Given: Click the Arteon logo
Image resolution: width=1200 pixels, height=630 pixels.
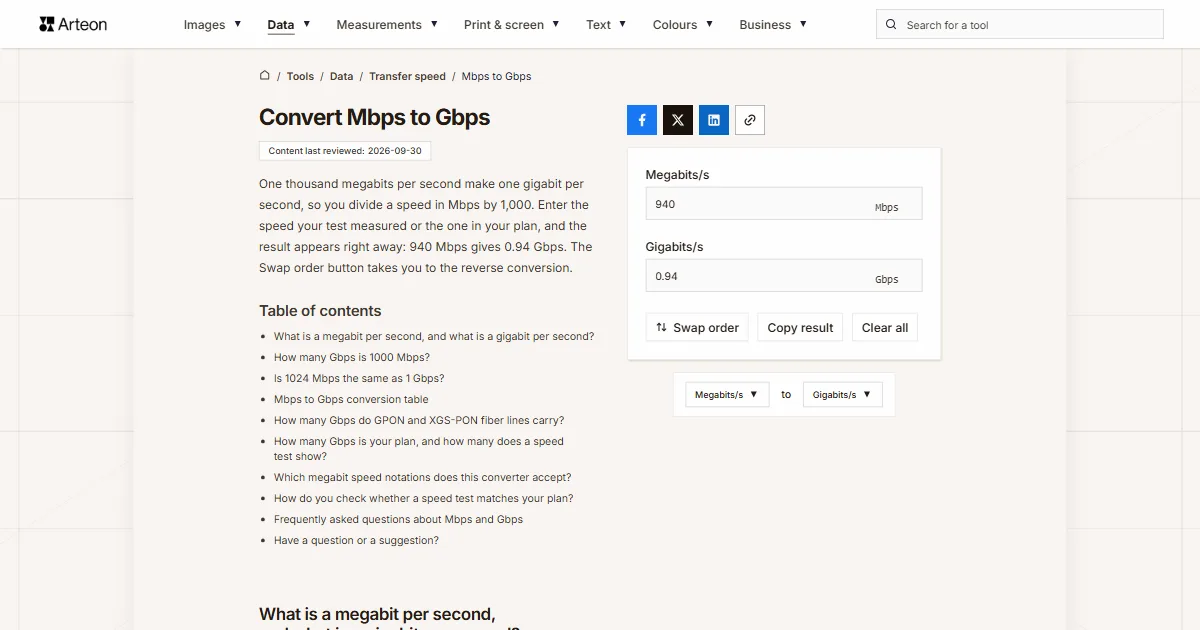Looking at the screenshot, I should pyautogui.click(x=73, y=24).
